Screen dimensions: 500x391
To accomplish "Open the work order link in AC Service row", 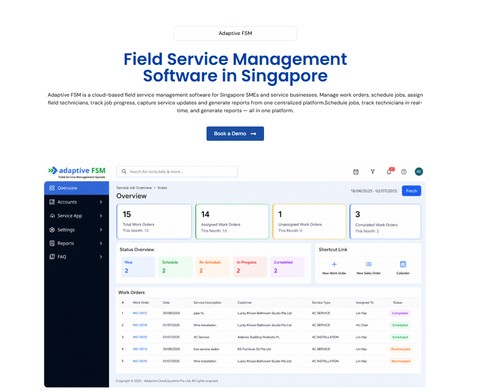I will 140,337.
